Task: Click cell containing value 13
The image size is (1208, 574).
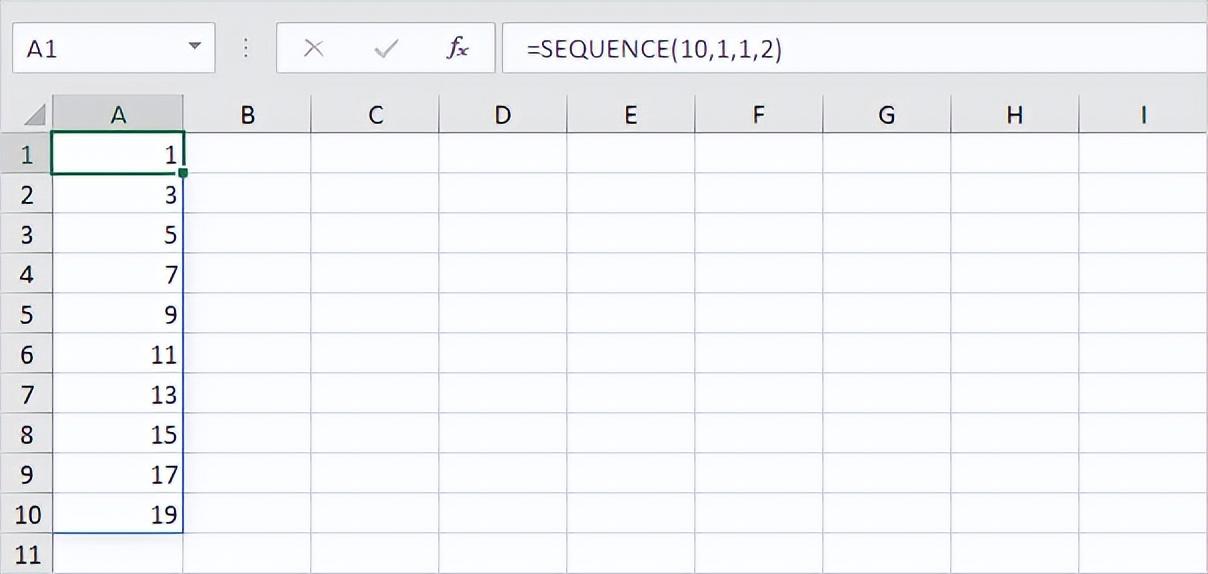Action: pyautogui.click(x=118, y=394)
